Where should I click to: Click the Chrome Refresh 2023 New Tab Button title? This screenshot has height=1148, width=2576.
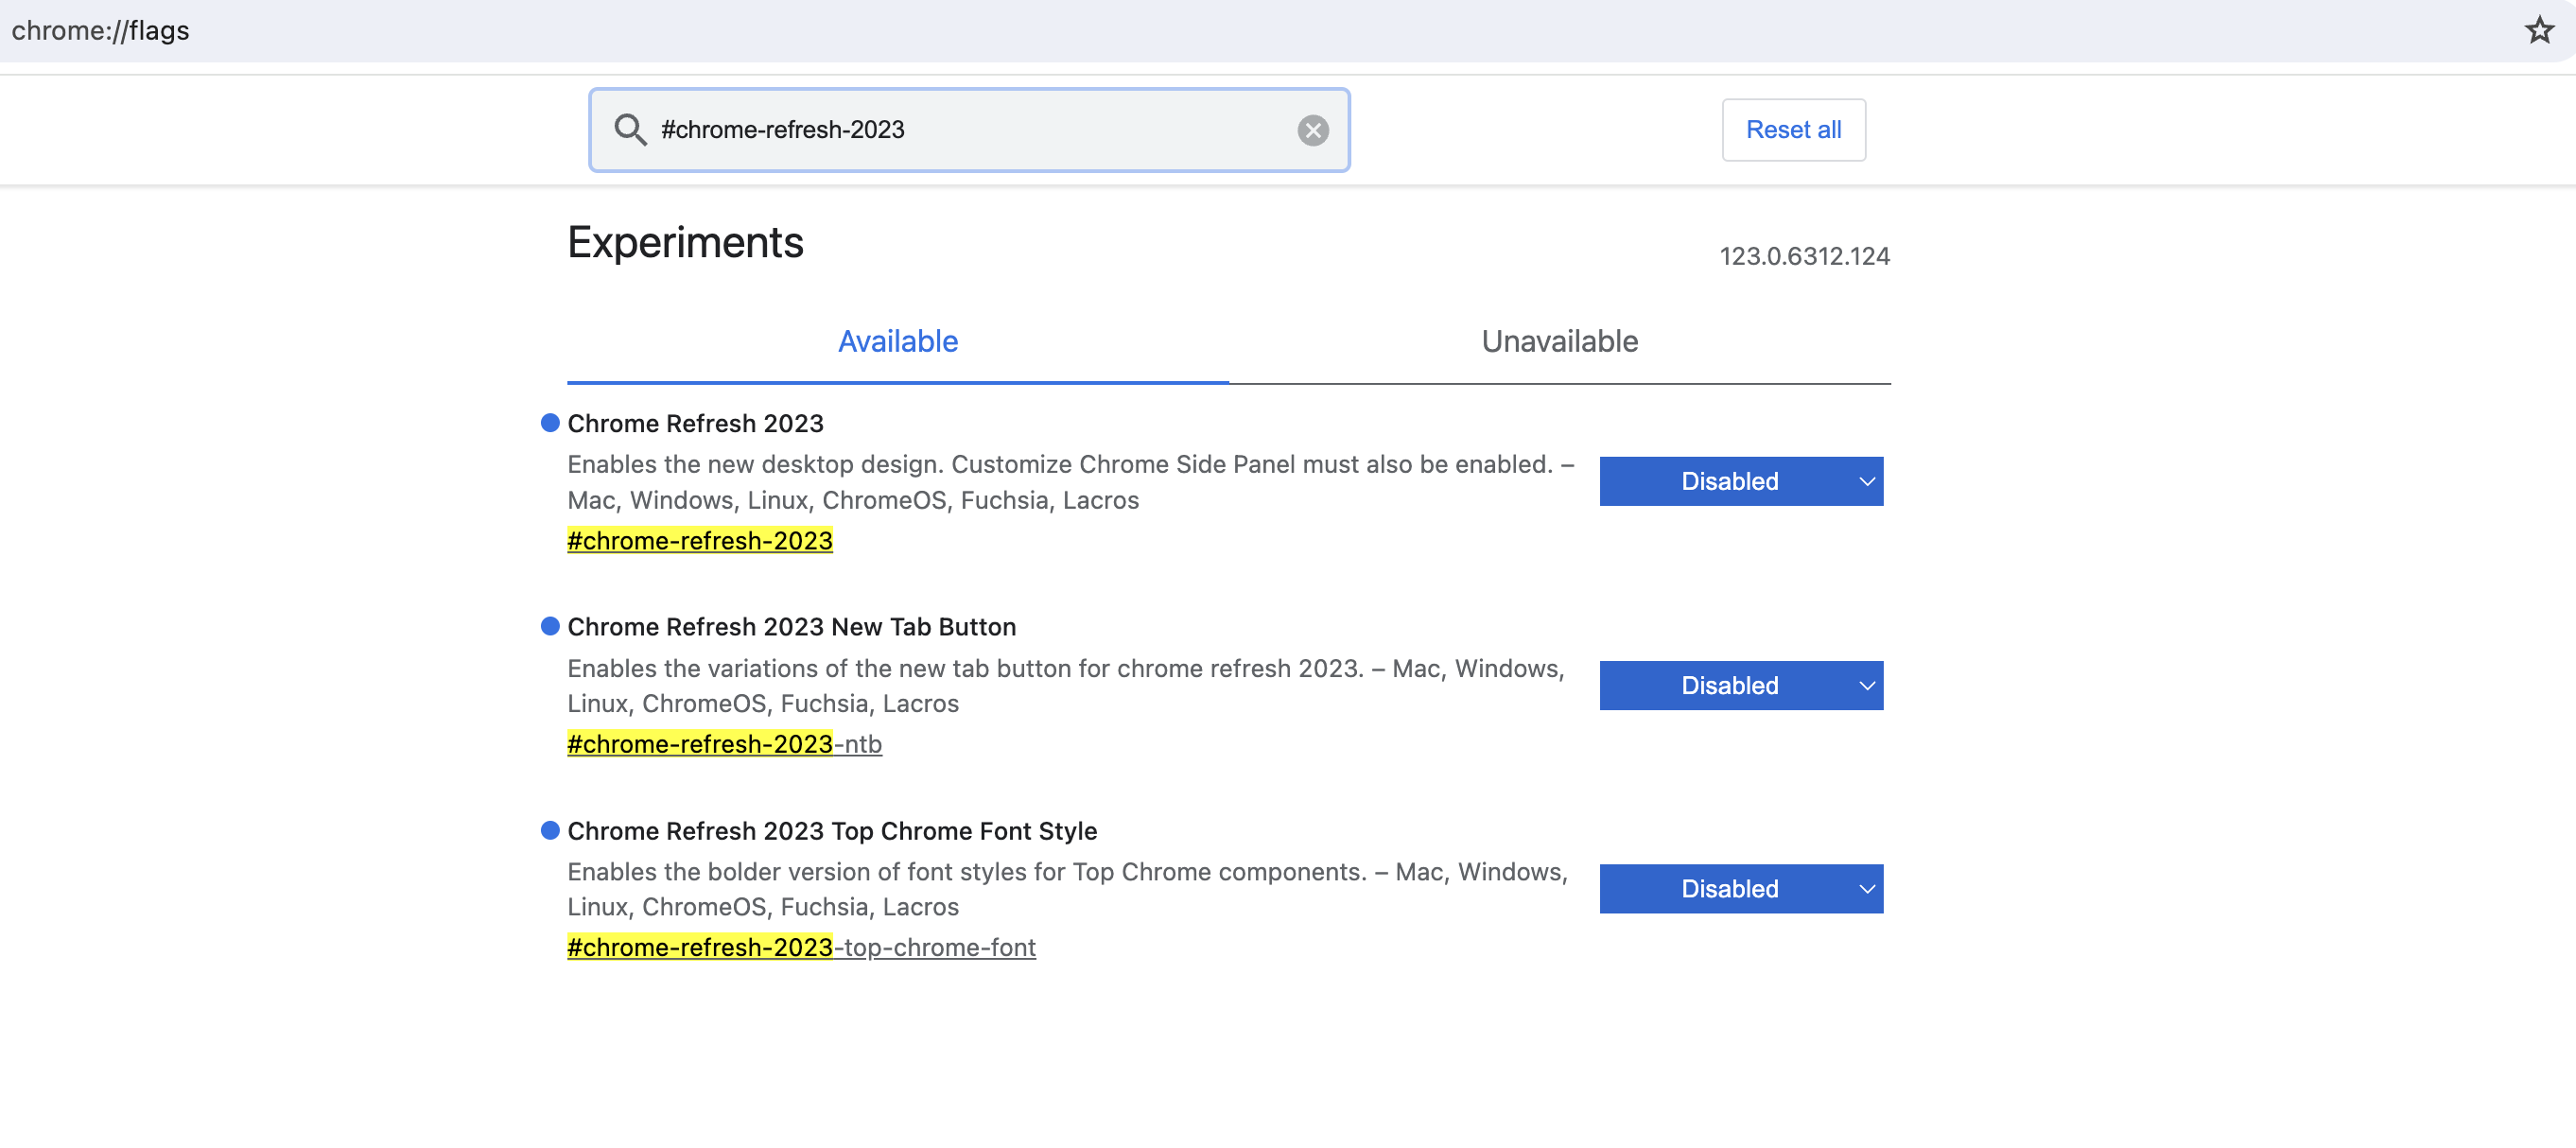tap(791, 626)
